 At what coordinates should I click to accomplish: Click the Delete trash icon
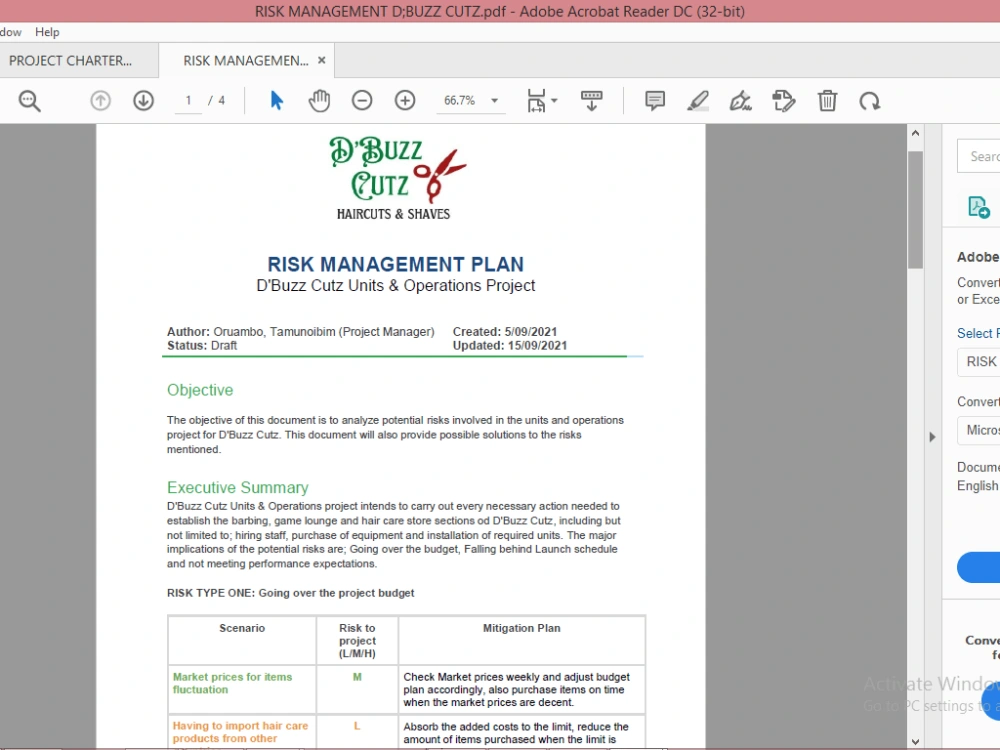pyautogui.click(x=827, y=101)
